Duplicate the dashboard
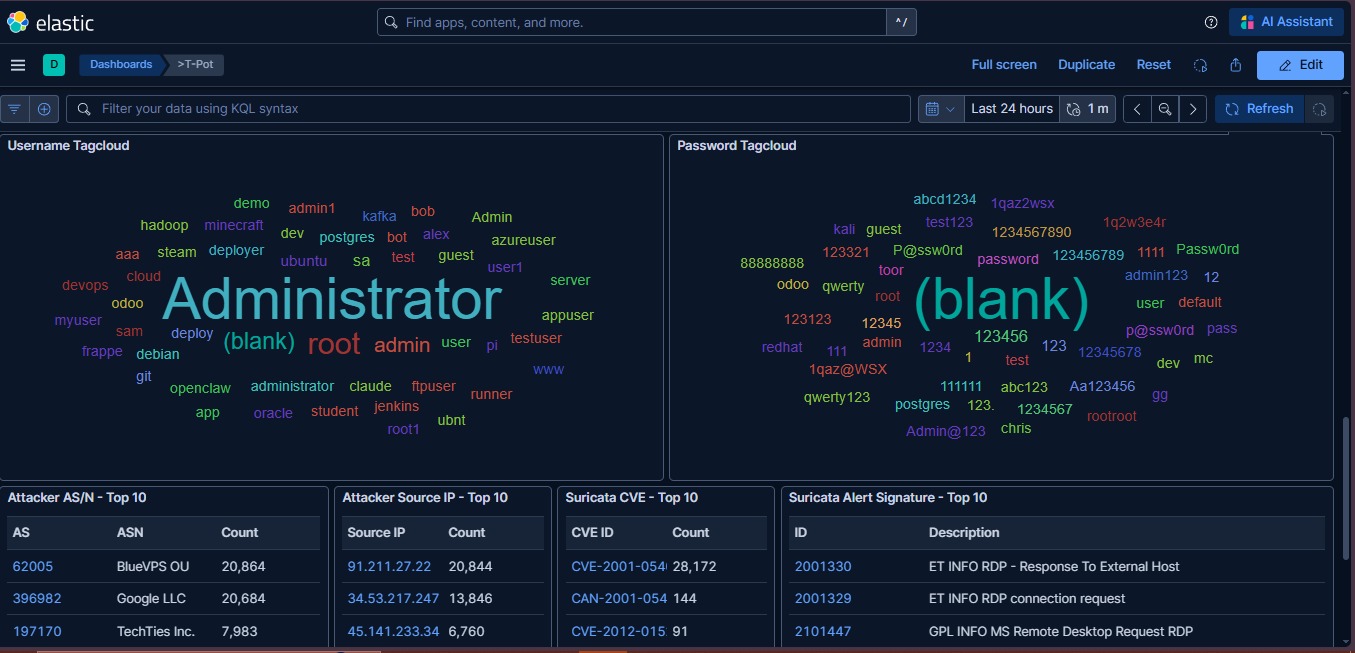 (1086, 65)
